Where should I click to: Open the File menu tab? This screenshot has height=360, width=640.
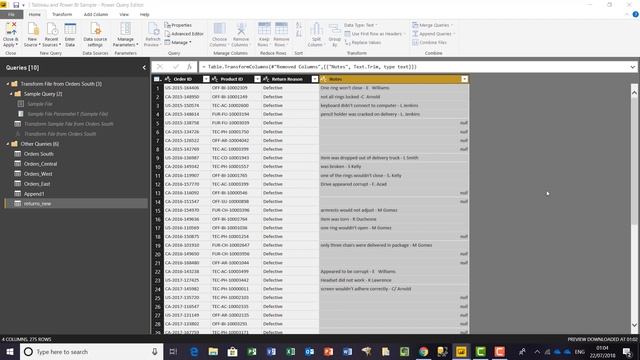click(11, 14)
